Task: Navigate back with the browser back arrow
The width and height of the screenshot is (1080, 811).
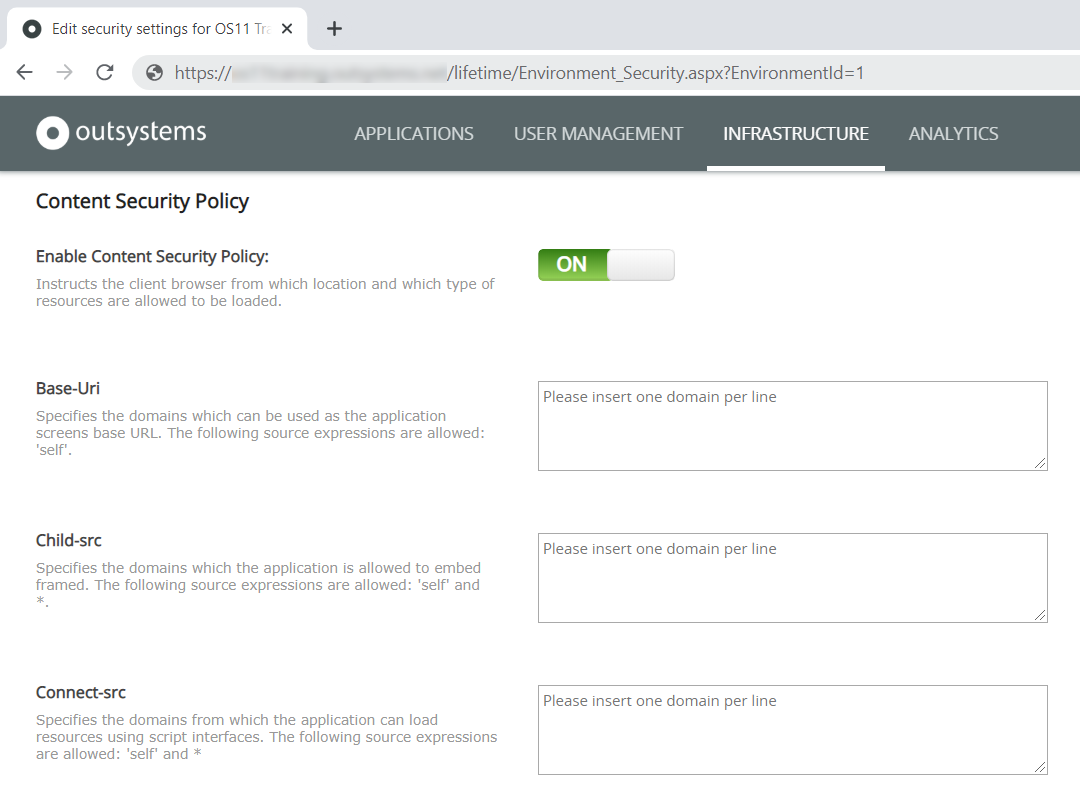Action: [x=24, y=72]
